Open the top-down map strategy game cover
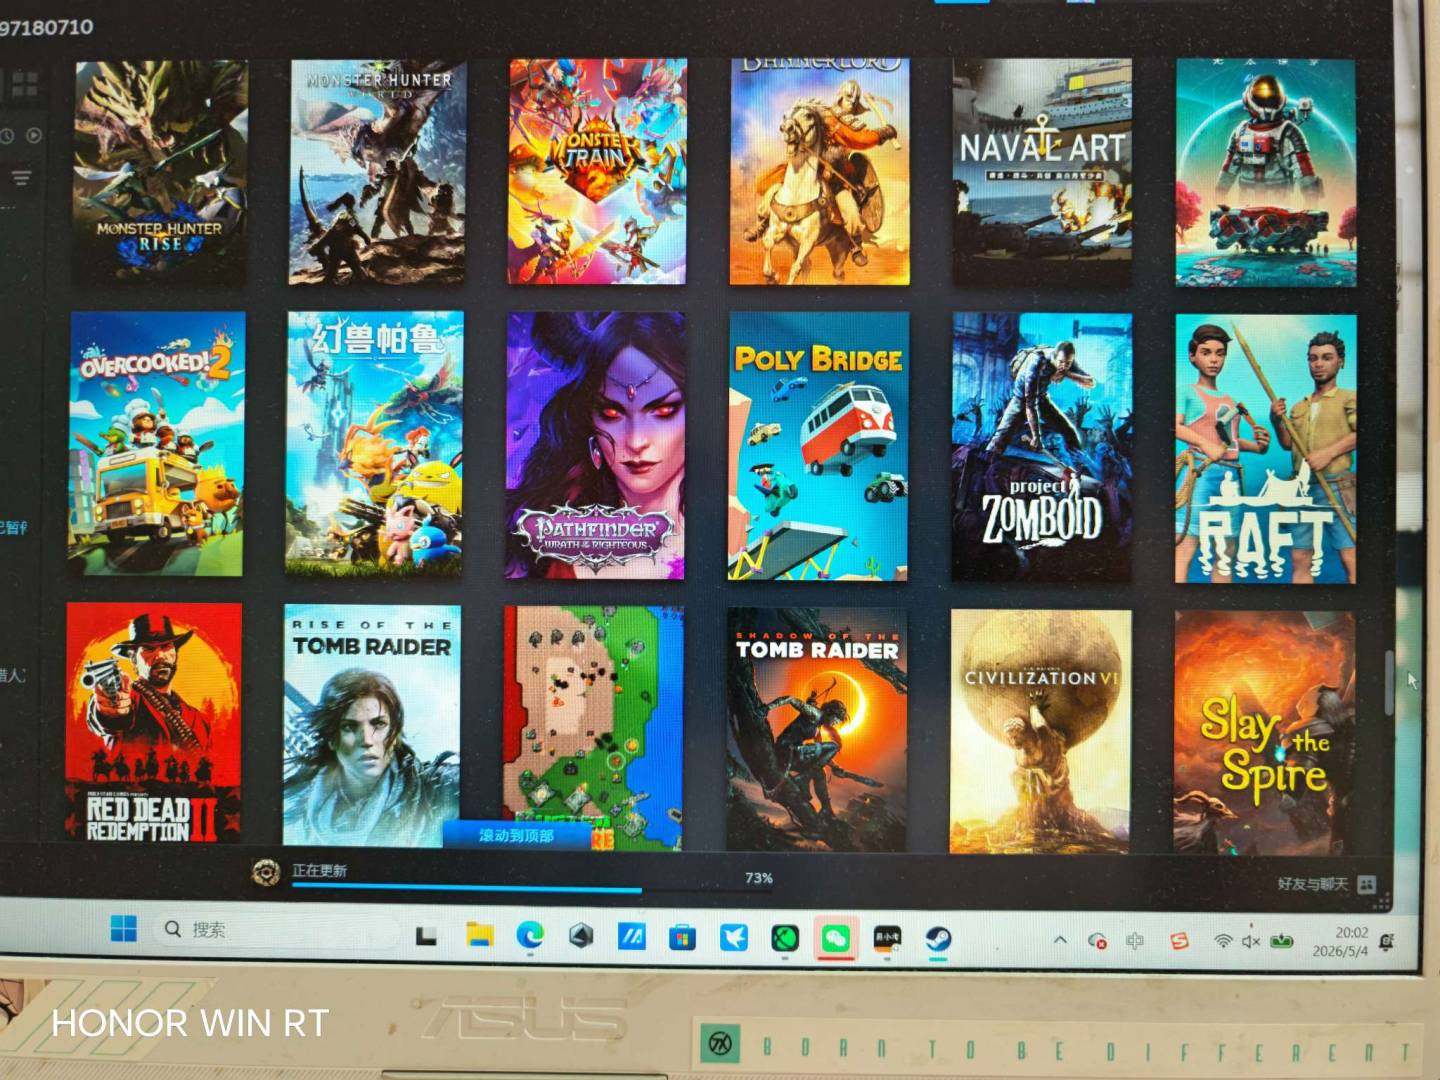1440x1080 pixels. point(593,728)
